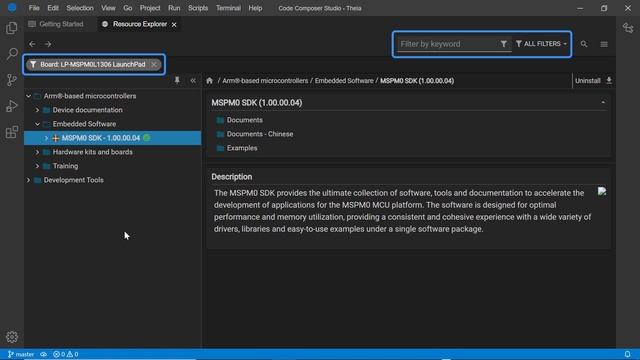Open the Edit menu

click(53, 8)
